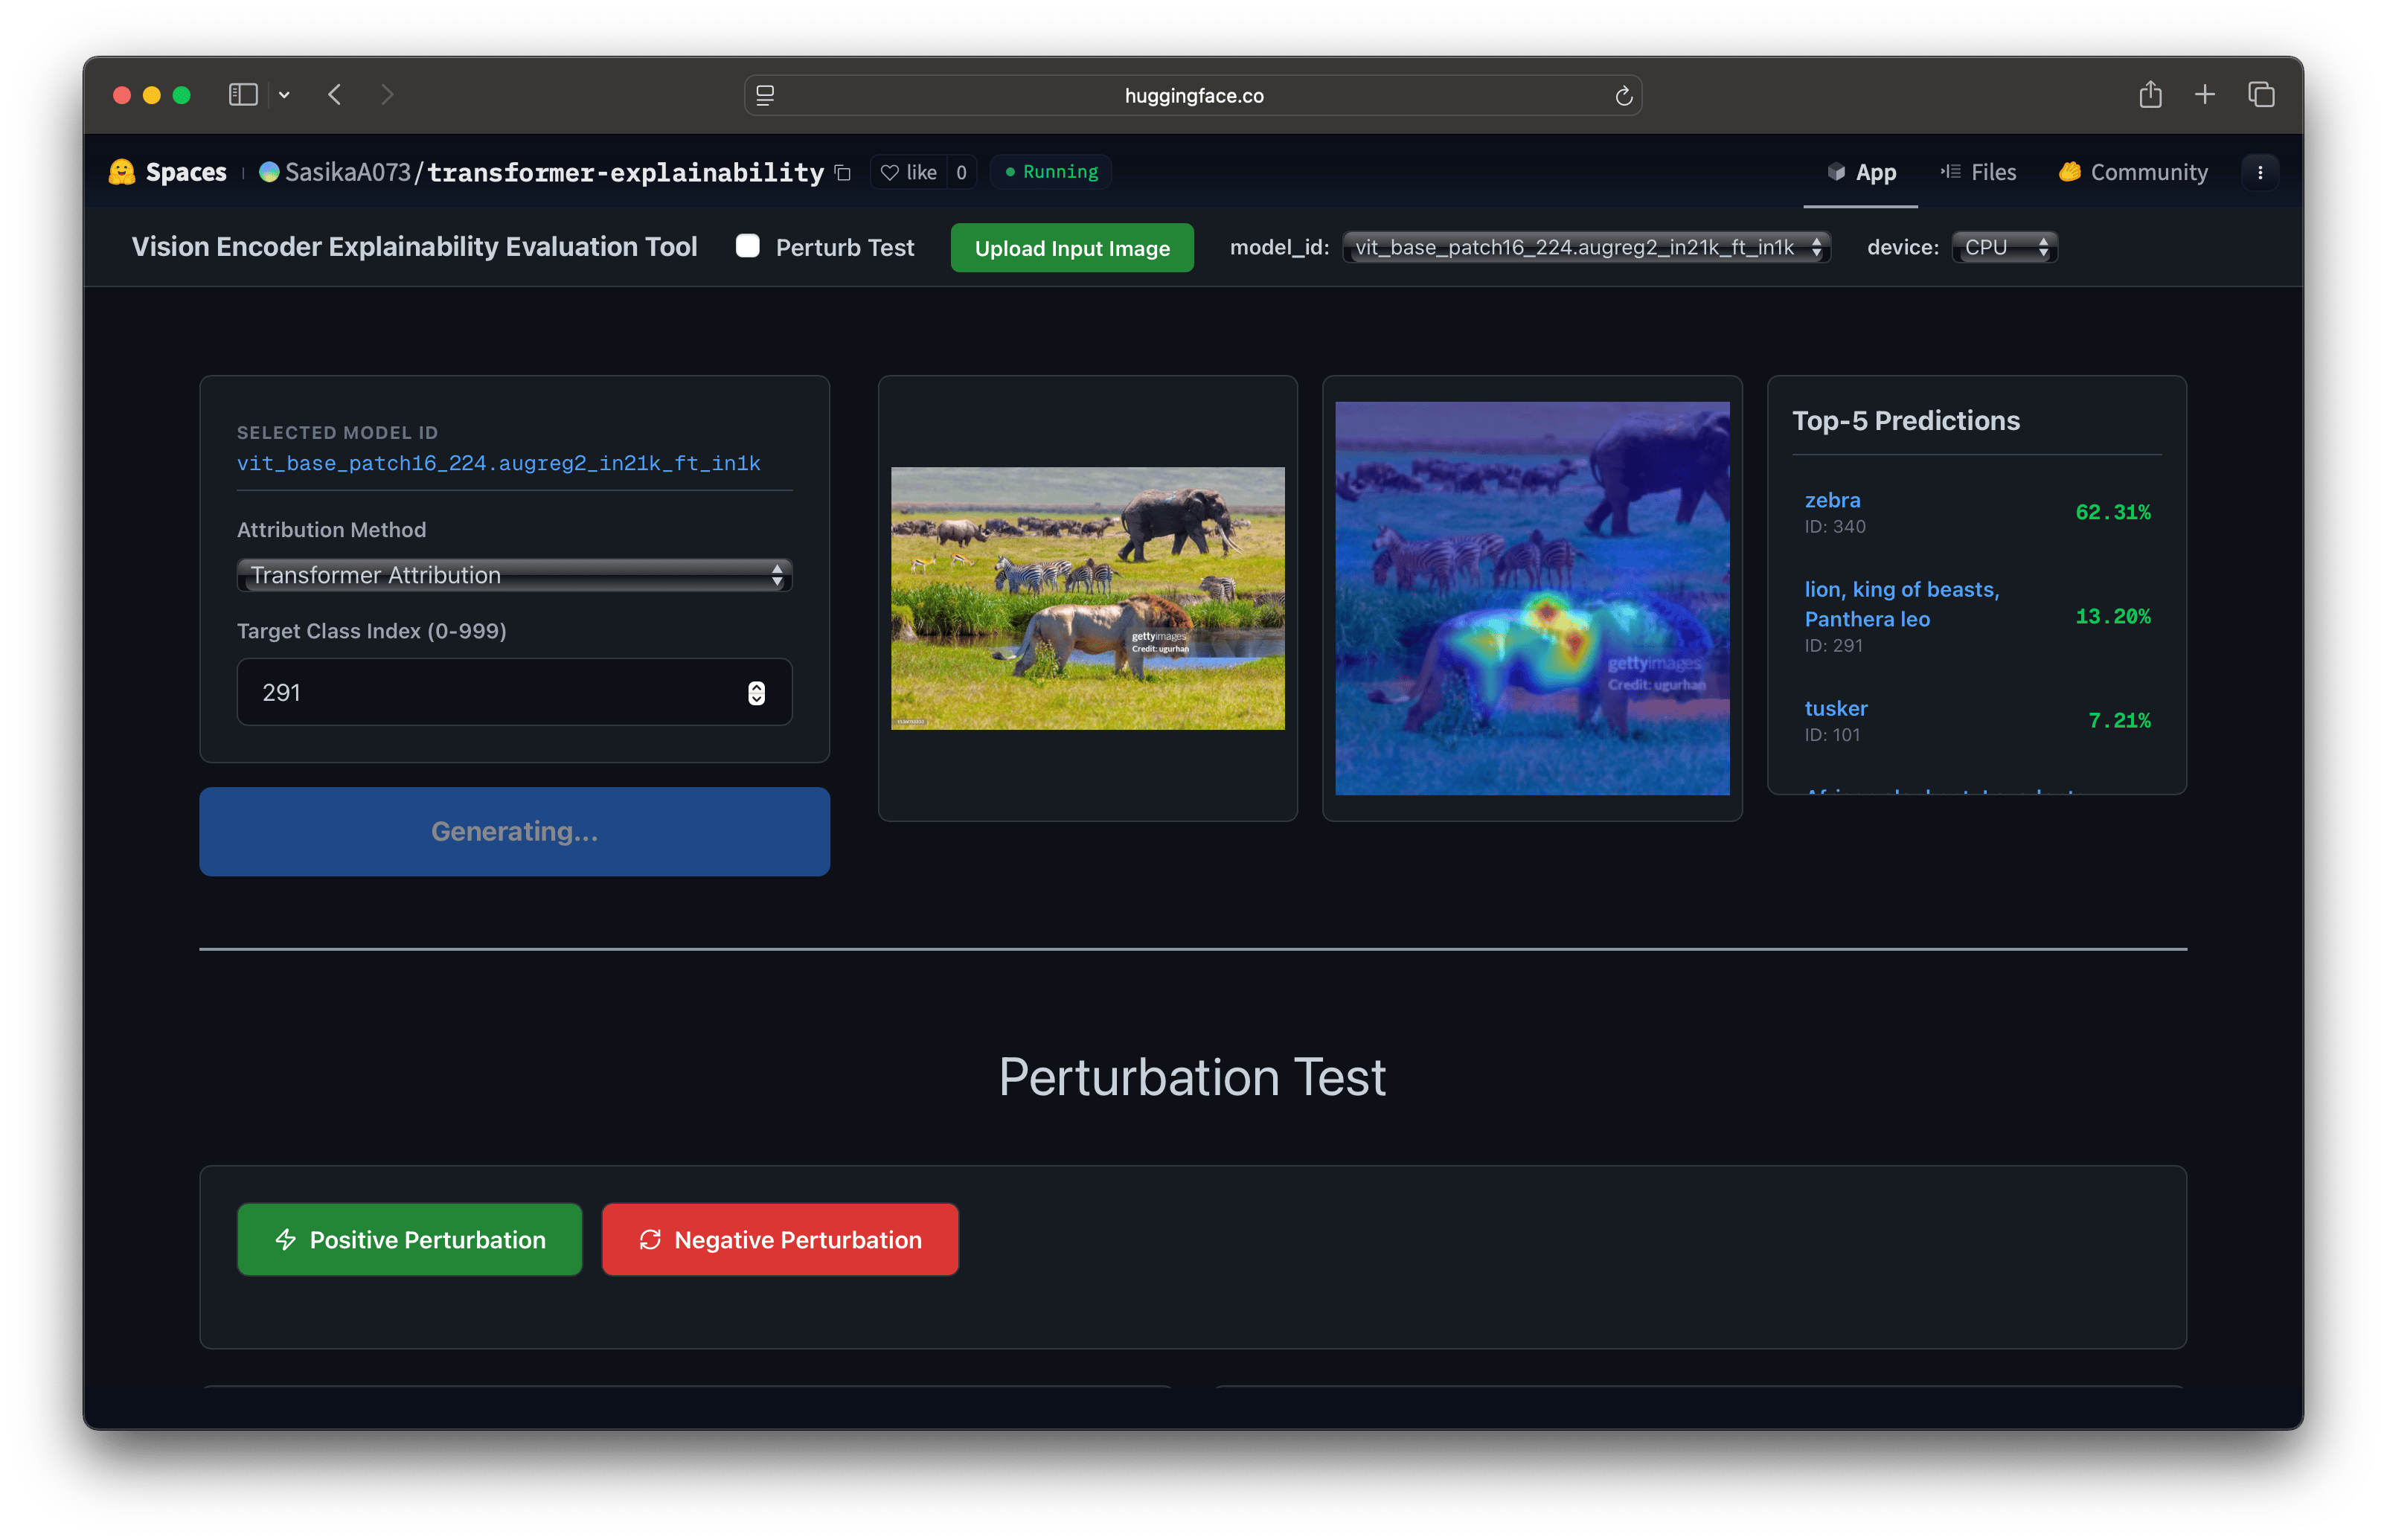The height and width of the screenshot is (1540, 2387).
Task: Open a new tab with the plus icon
Action: tap(2205, 94)
